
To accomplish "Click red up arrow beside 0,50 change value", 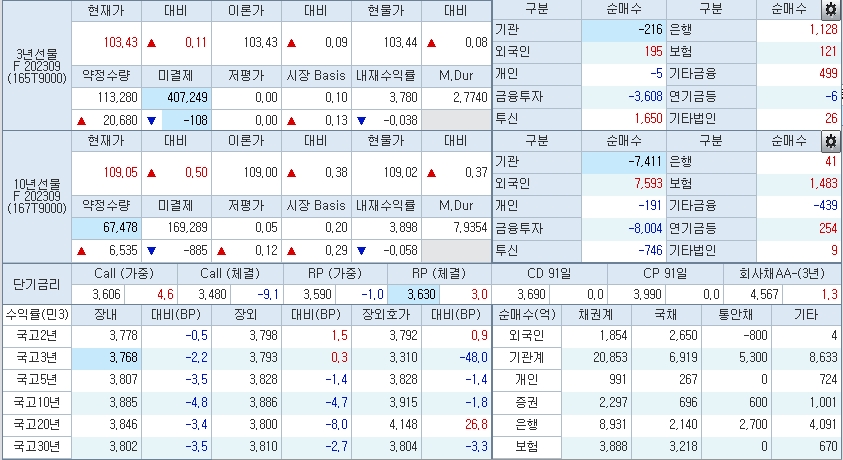I will [x=152, y=173].
